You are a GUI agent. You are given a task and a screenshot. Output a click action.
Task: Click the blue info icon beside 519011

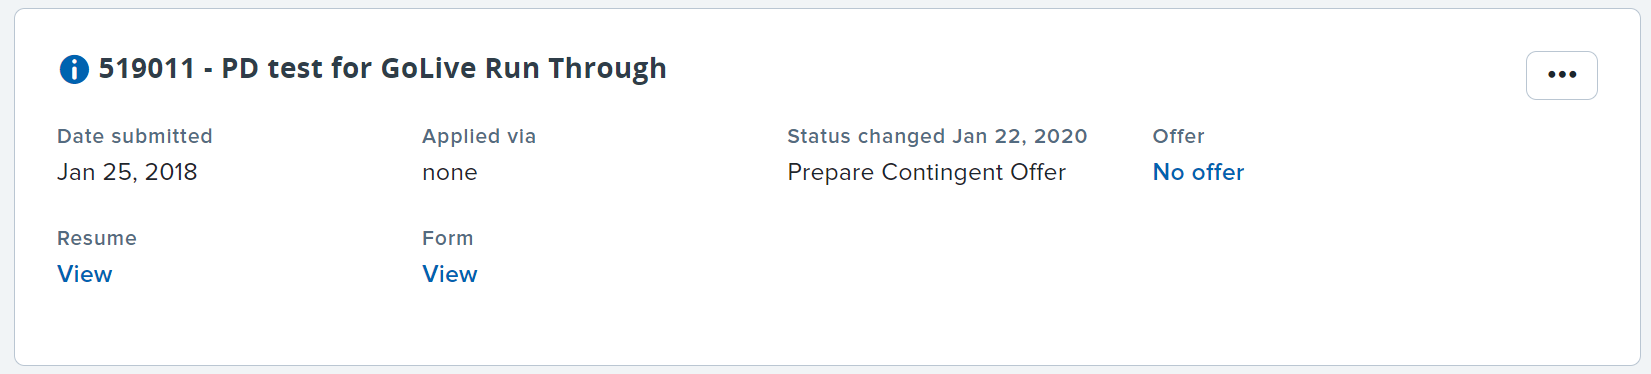click(74, 69)
